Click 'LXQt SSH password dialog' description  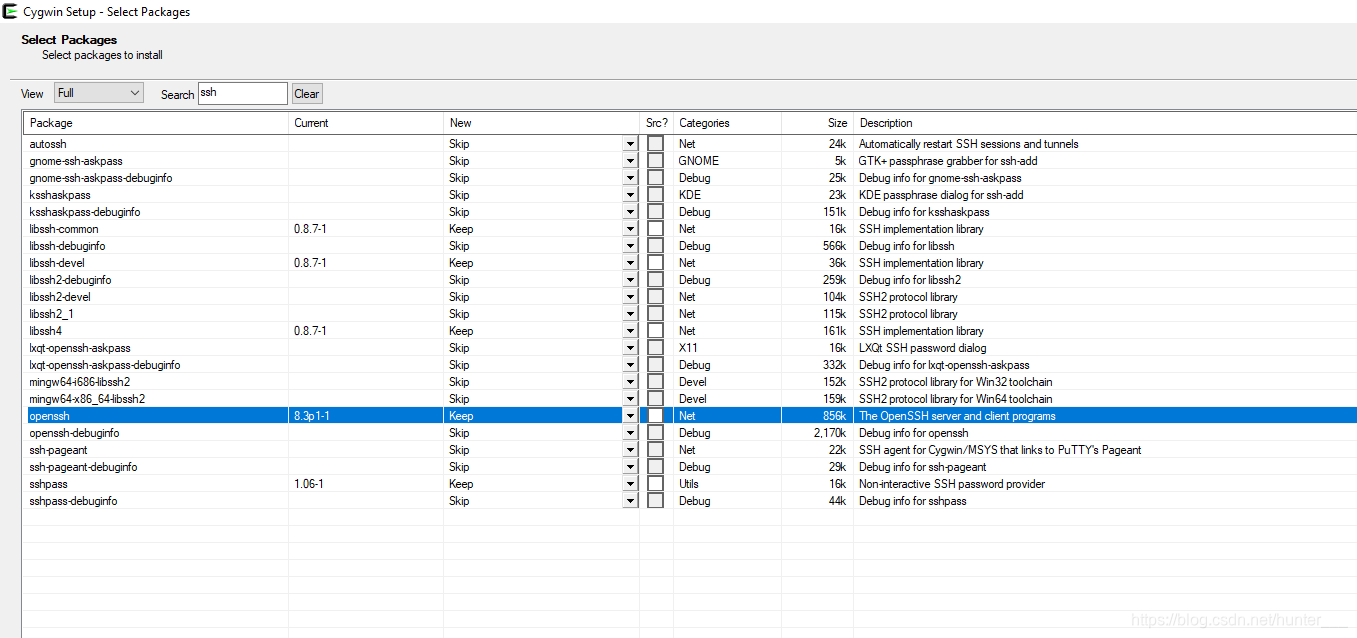(923, 348)
